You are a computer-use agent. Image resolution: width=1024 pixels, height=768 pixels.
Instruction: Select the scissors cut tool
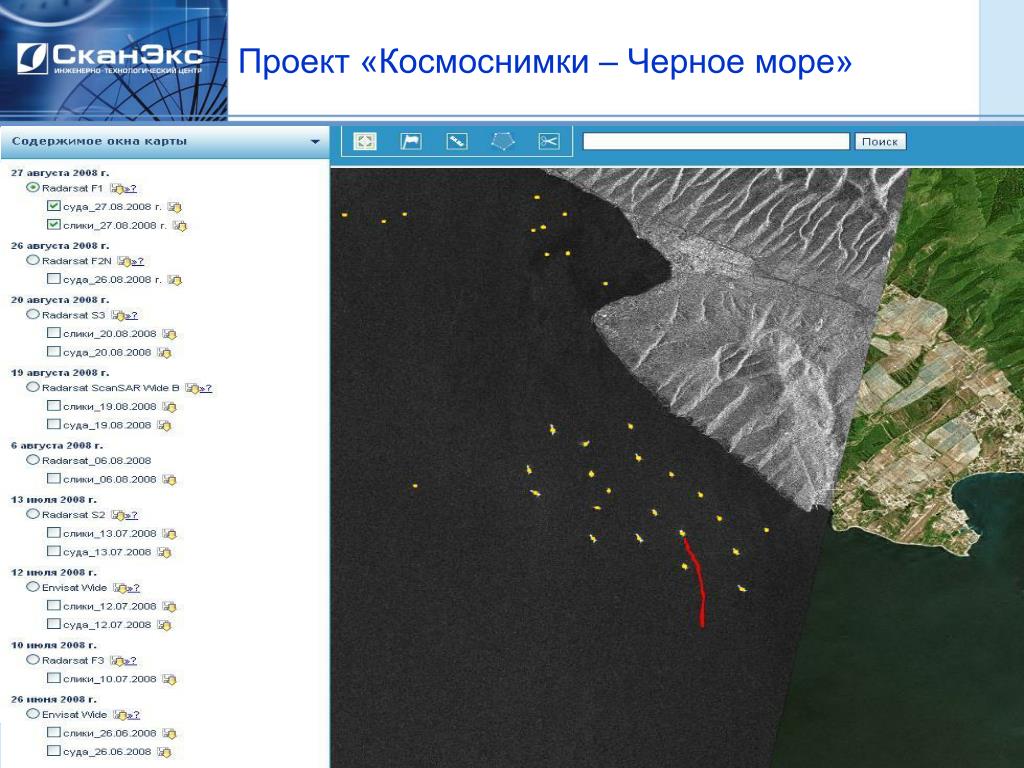548,142
